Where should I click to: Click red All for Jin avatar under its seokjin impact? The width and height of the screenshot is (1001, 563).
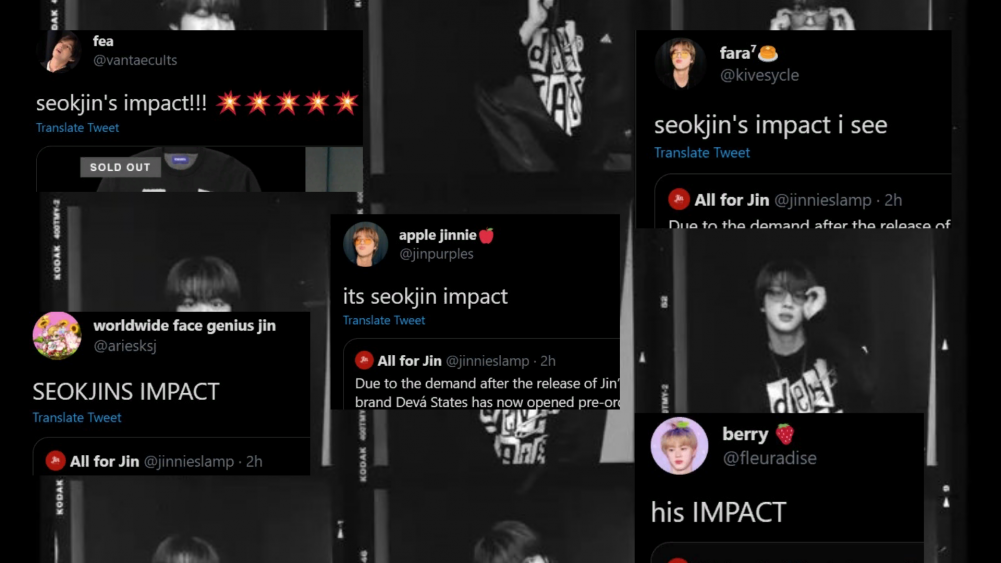(364, 360)
